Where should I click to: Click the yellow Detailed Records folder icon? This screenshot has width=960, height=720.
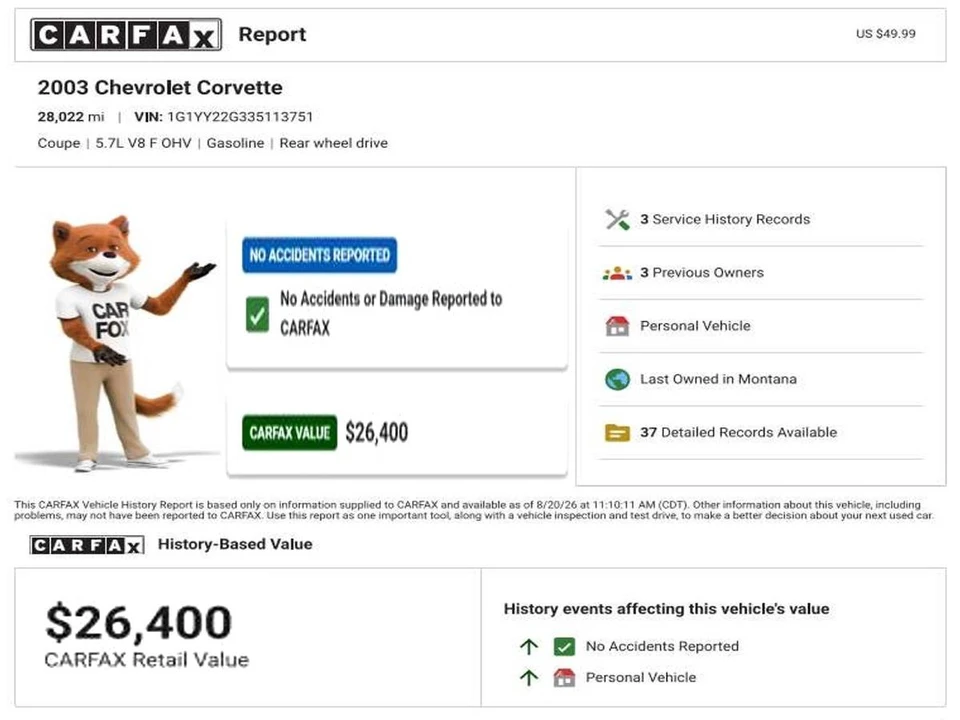point(617,433)
